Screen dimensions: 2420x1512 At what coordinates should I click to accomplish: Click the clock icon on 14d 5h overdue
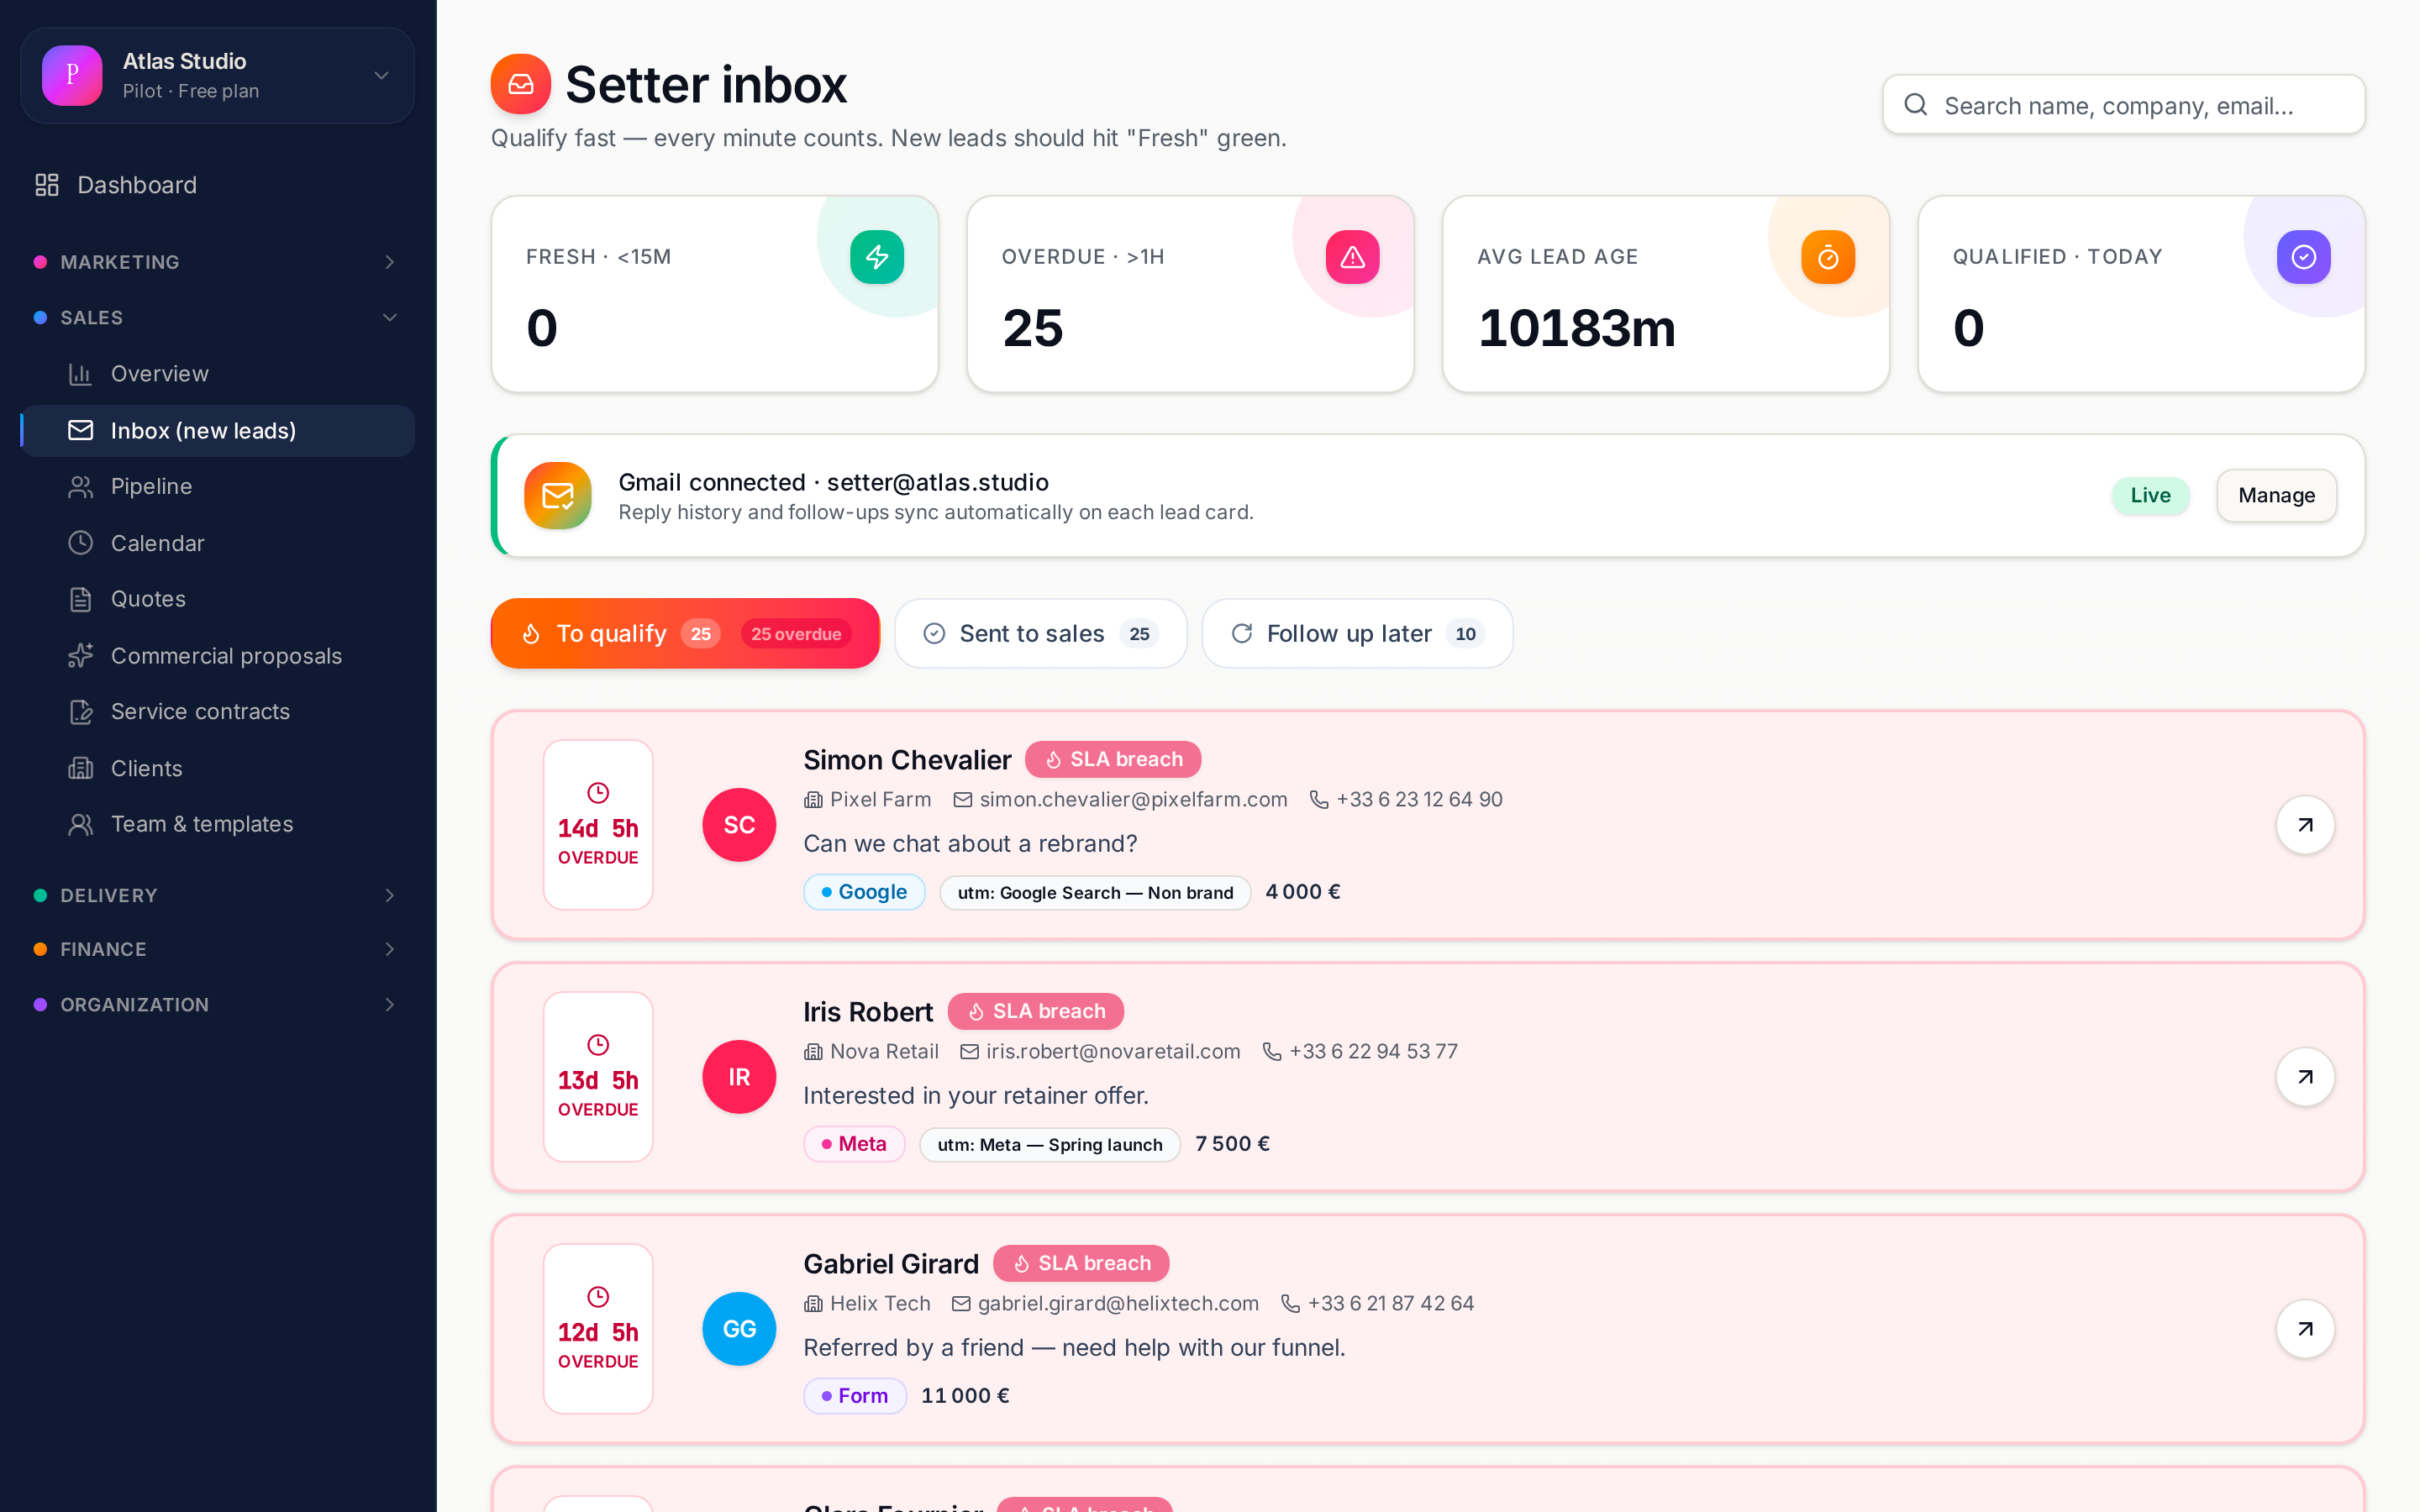pyautogui.click(x=598, y=793)
